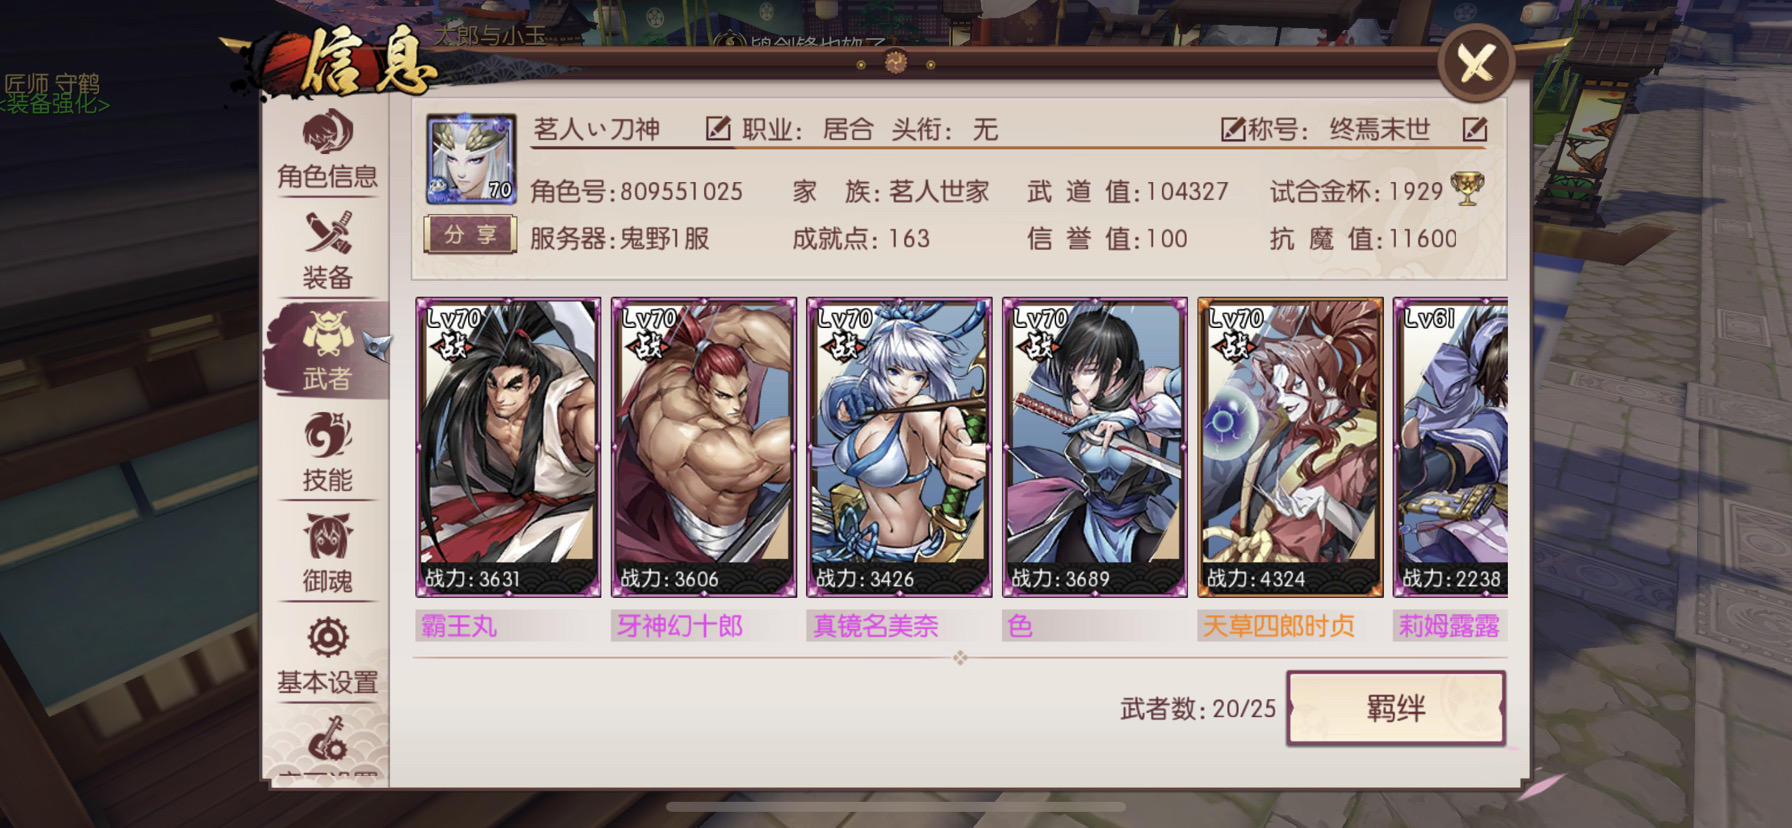Image resolution: width=1792 pixels, height=828 pixels.
Task: Select the 霸王丸 warrior card
Action: coord(508,447)
